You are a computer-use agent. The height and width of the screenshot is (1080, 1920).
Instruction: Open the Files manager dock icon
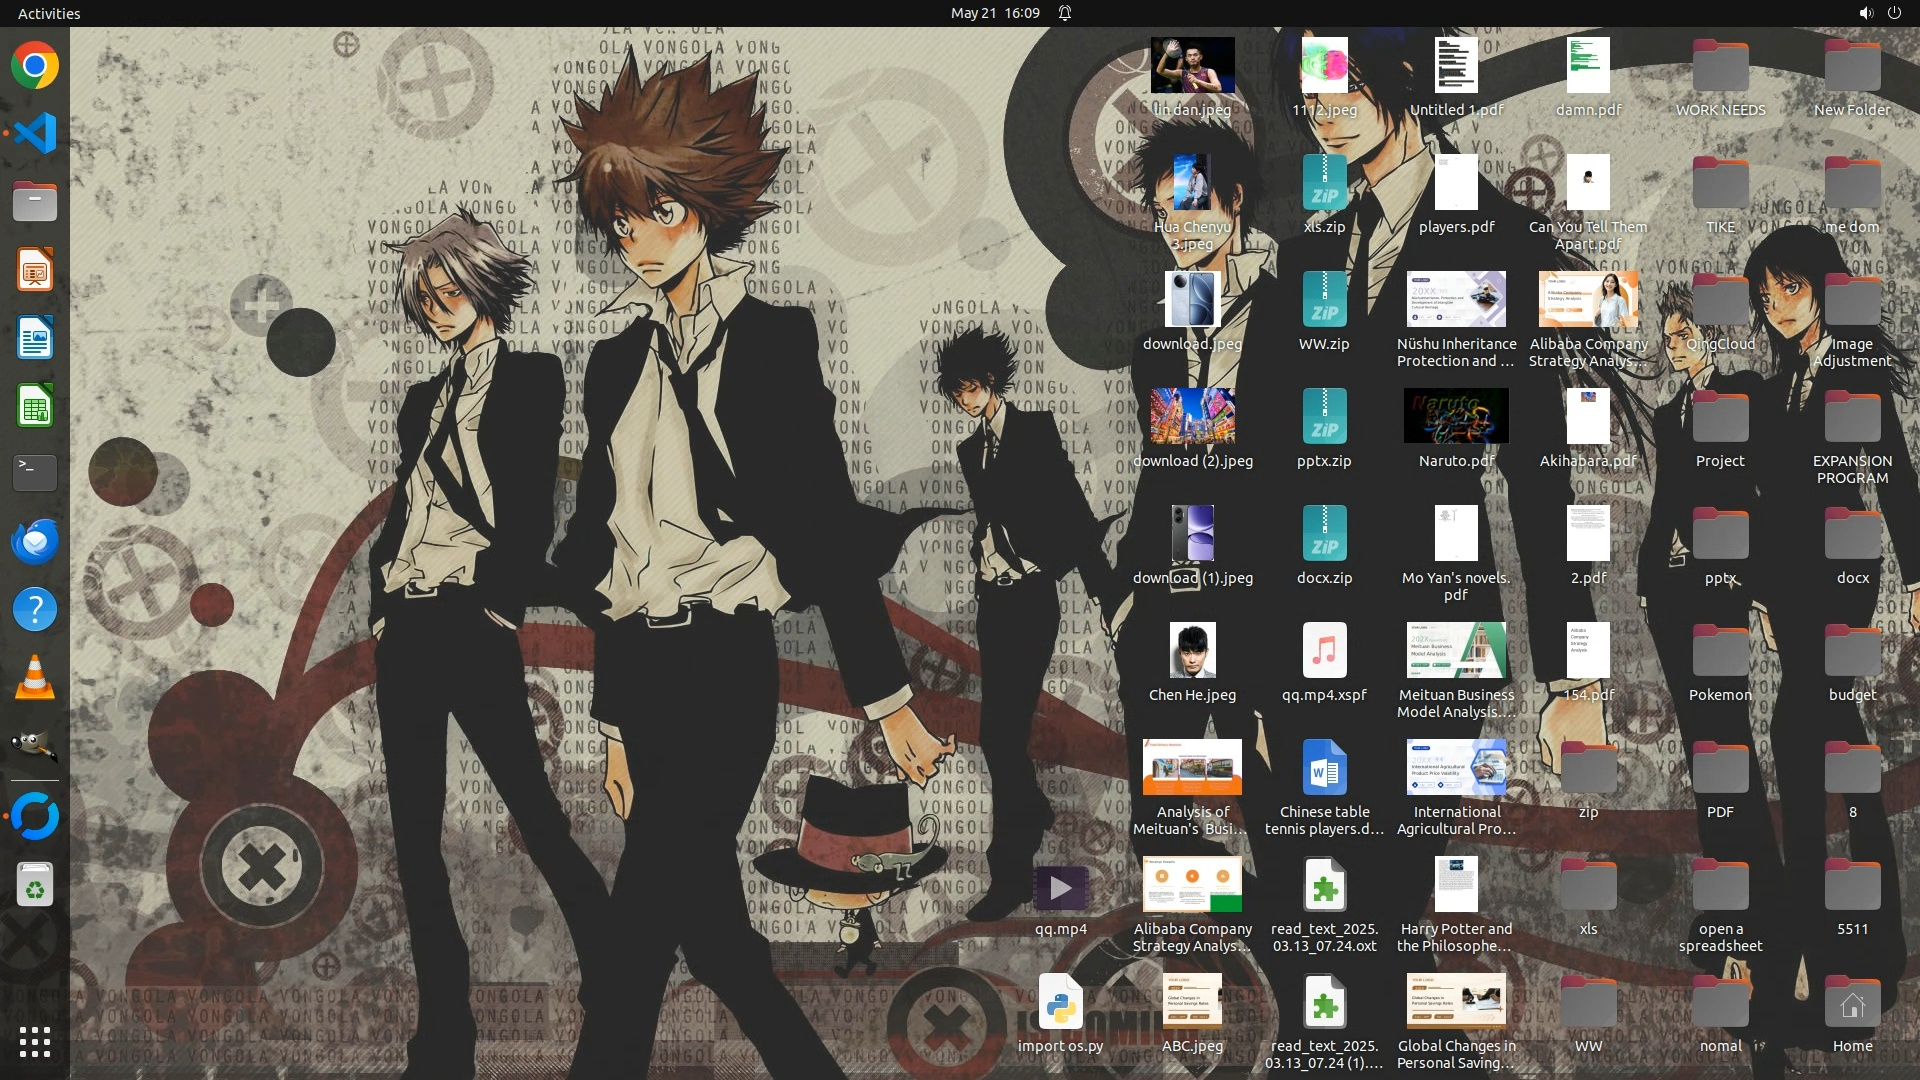click(x=35, y=201)
